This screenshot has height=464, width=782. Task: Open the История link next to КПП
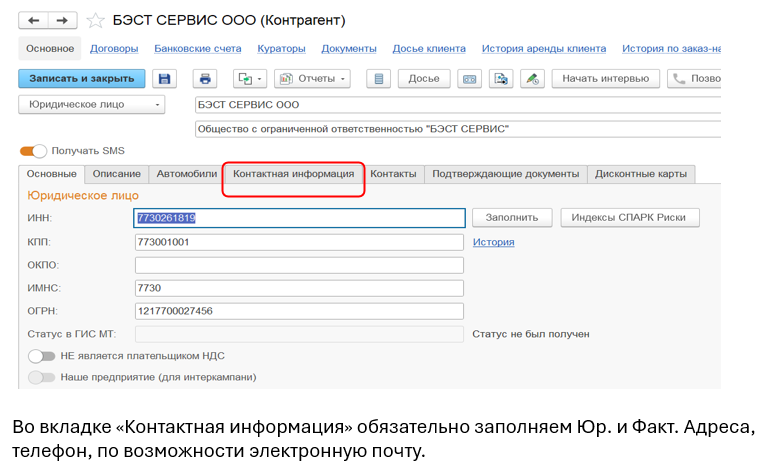coord(493,242)
